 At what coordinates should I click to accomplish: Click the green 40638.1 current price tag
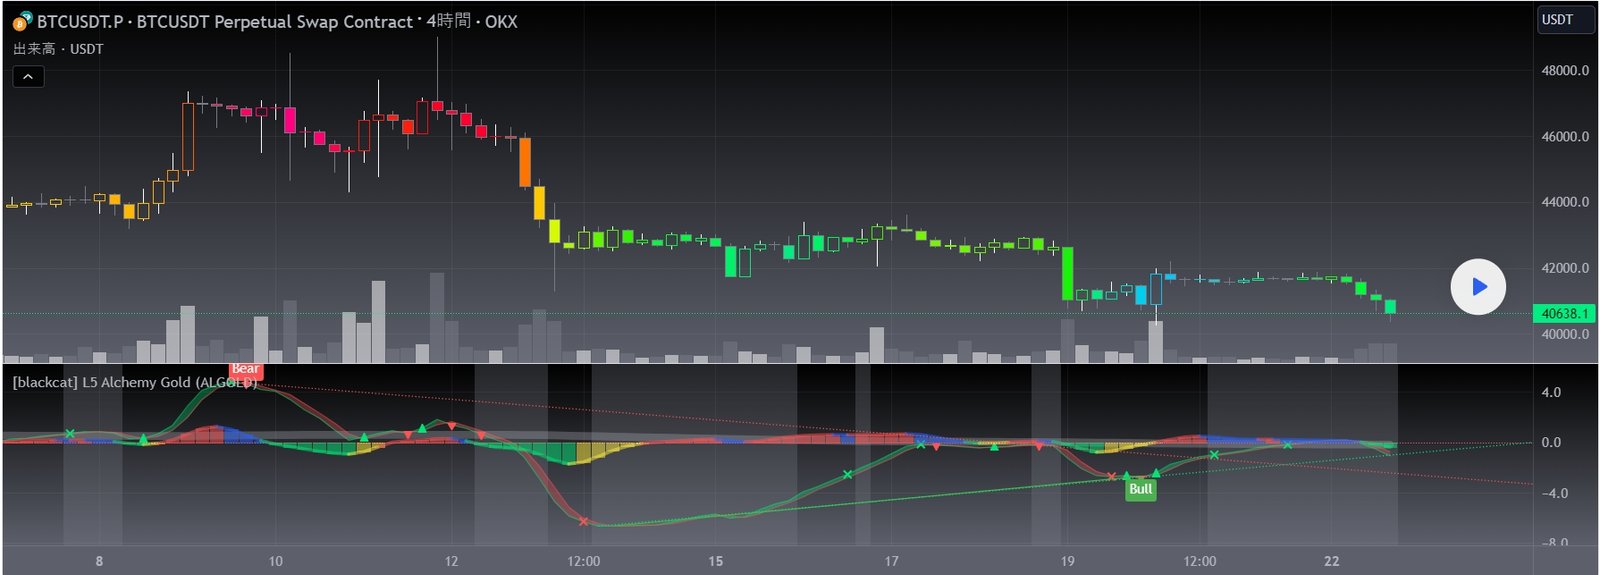1564,314
